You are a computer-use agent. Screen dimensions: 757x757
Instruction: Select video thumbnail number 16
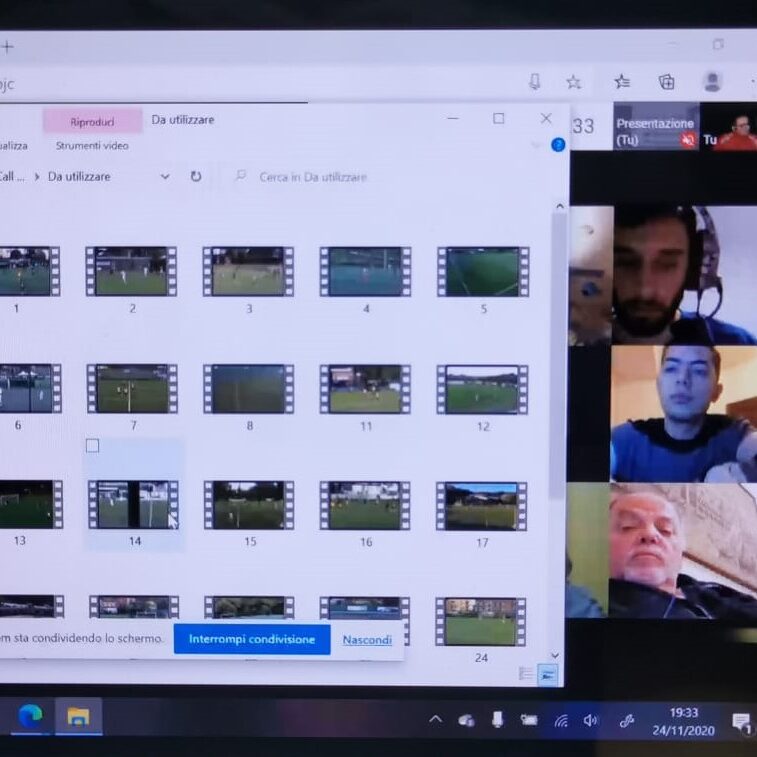(x=365, y=506)
